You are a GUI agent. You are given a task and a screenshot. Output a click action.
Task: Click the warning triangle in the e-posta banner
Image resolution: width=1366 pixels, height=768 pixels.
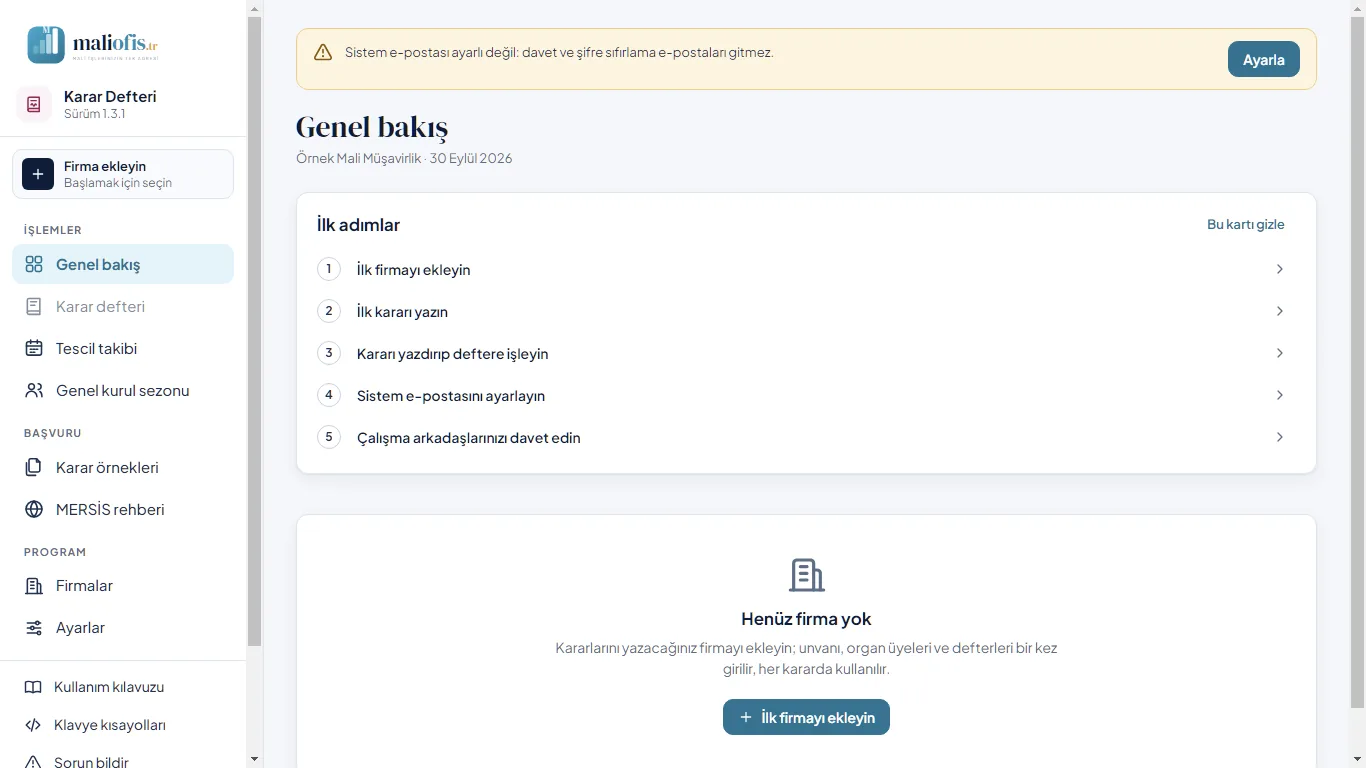323,52
